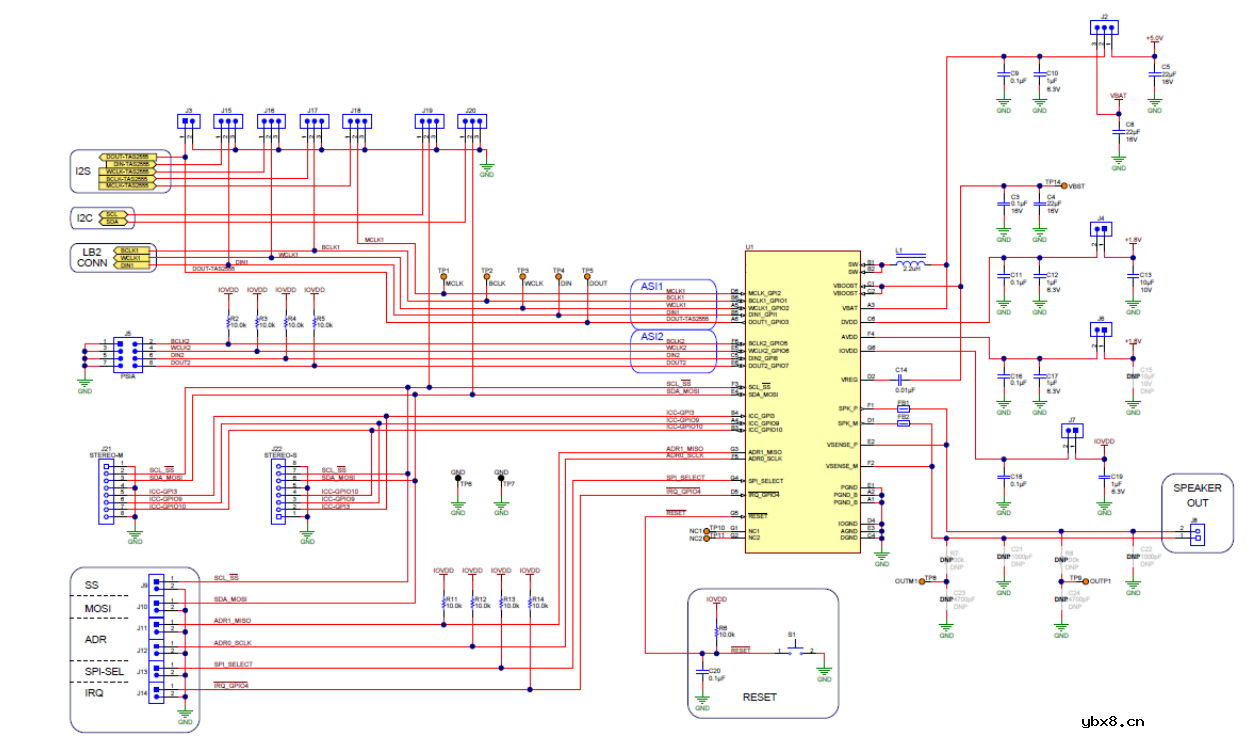The width and height of the screenshot is (1260, 752).
Task: Click the J2 power connector symbol
Action: coord(1103,29)
